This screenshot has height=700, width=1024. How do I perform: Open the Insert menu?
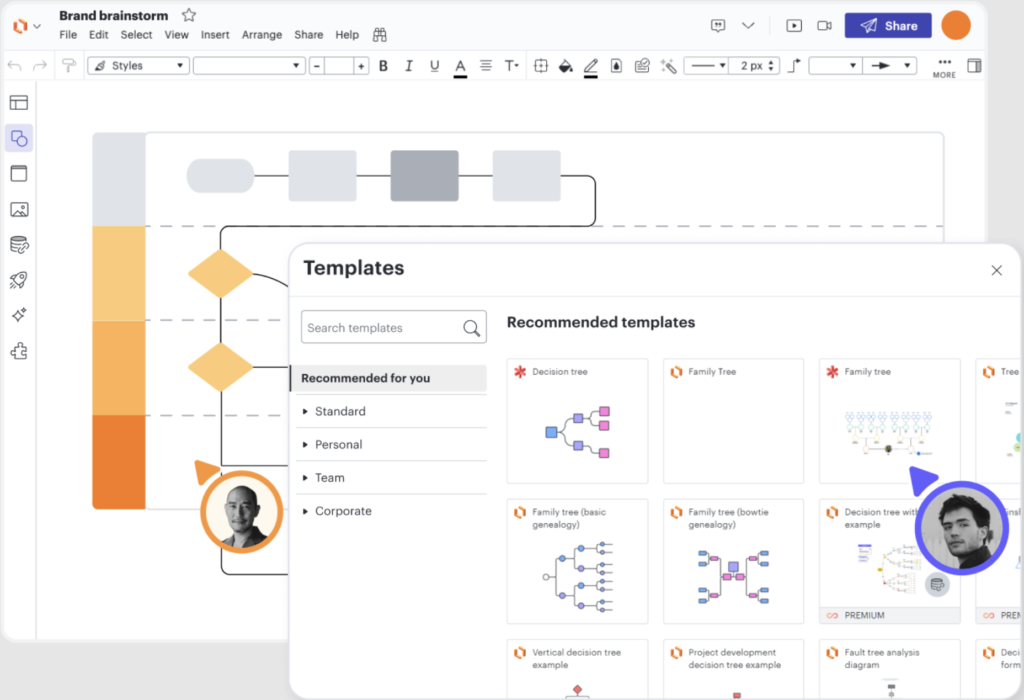(x=215, y=35)
